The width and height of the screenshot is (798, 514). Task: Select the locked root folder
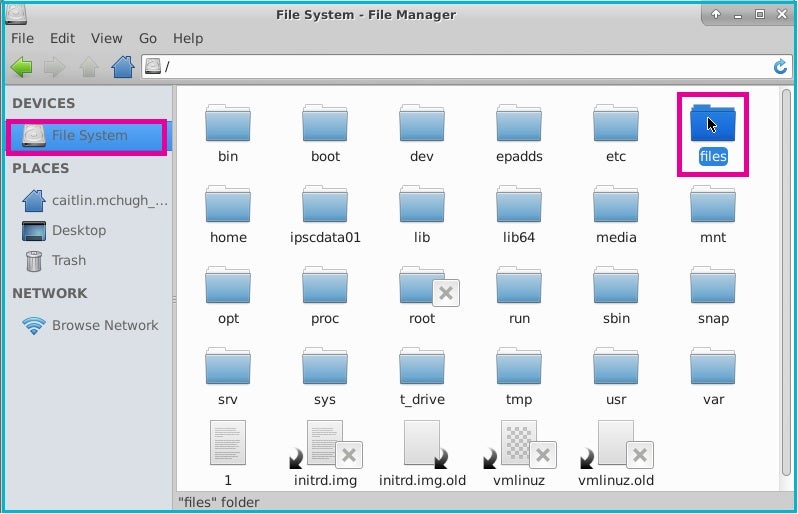pos(422,287)
